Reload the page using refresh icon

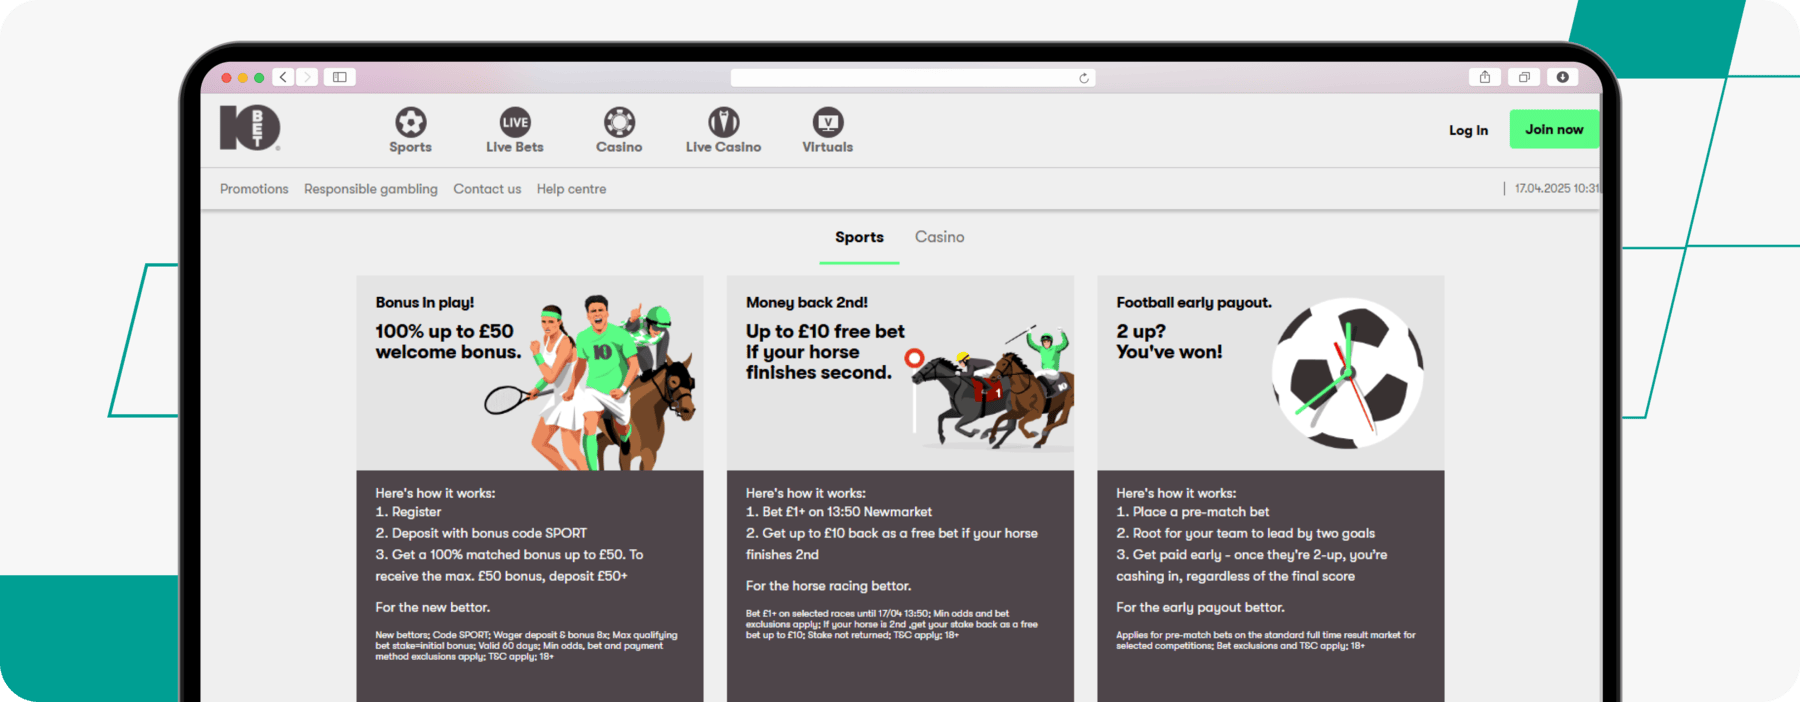[1084, 78]
